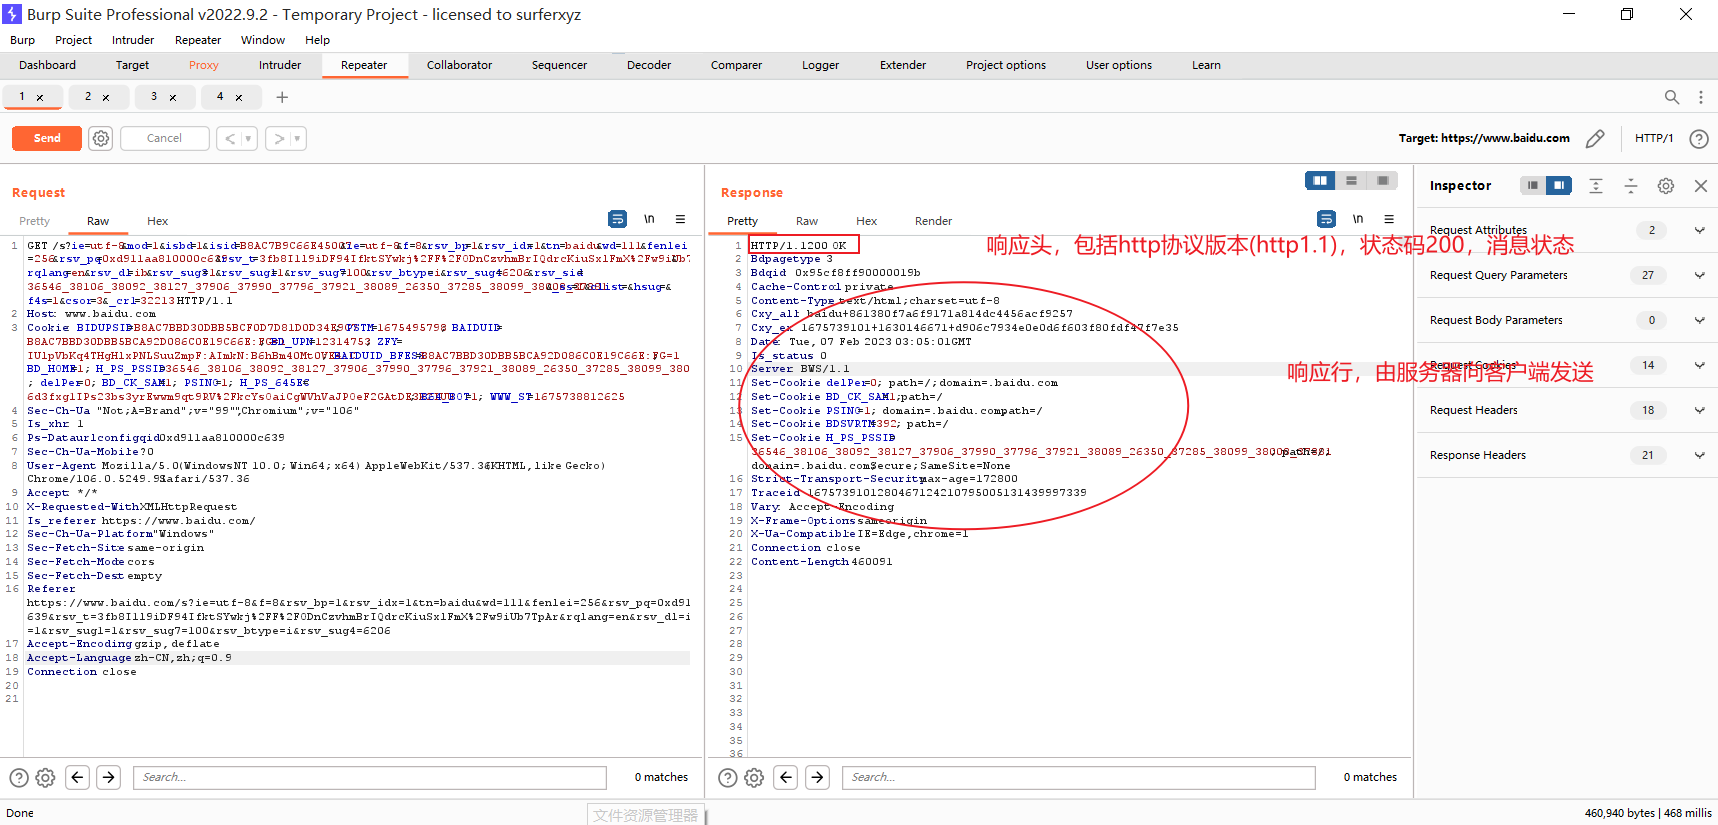Expand Request Cookies section
Image resolution: width=1718 pixels, height=825 pixels.
click(x=1699, y=365)
